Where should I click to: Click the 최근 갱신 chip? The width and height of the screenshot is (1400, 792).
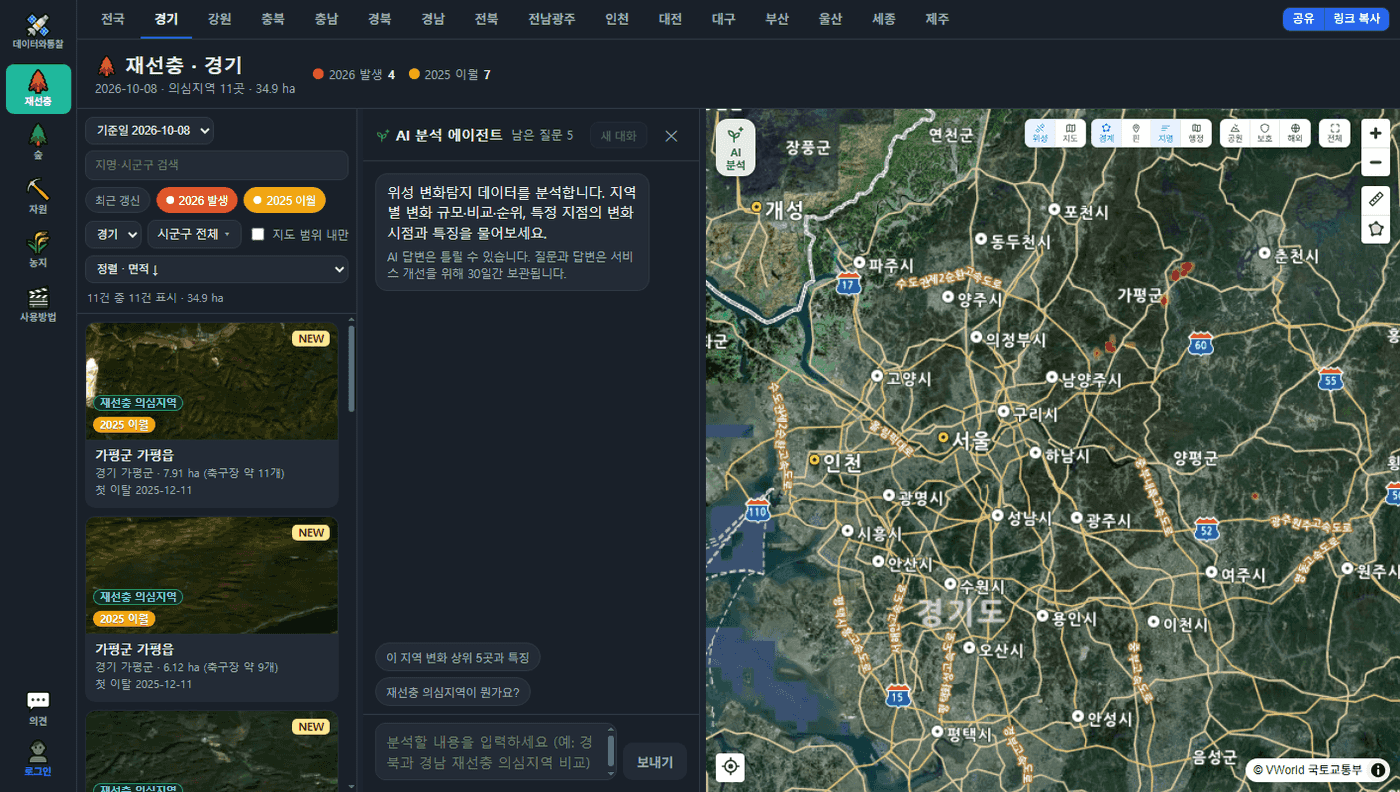pyautogui.click(x=118, y=201)
